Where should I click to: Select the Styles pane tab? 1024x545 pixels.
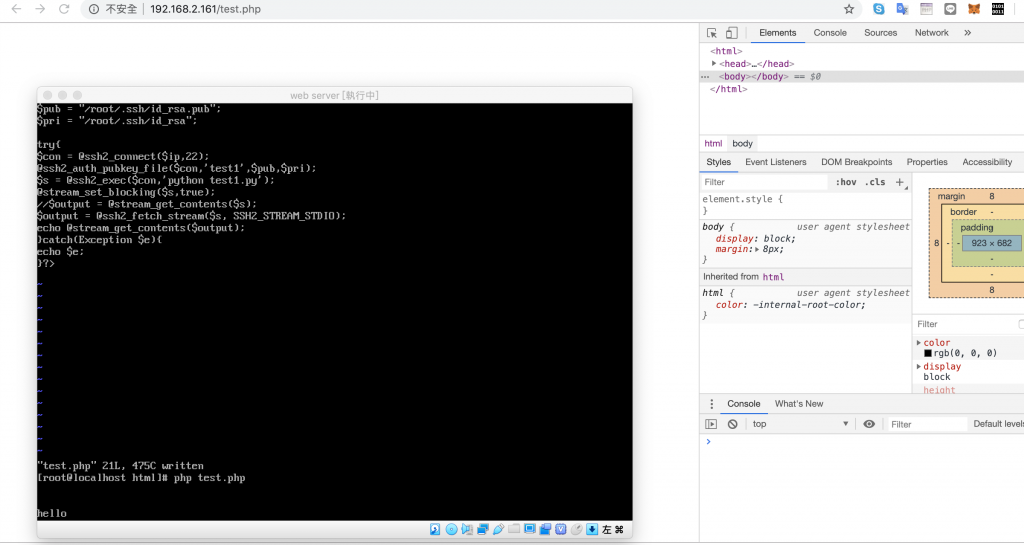[718, 162]
